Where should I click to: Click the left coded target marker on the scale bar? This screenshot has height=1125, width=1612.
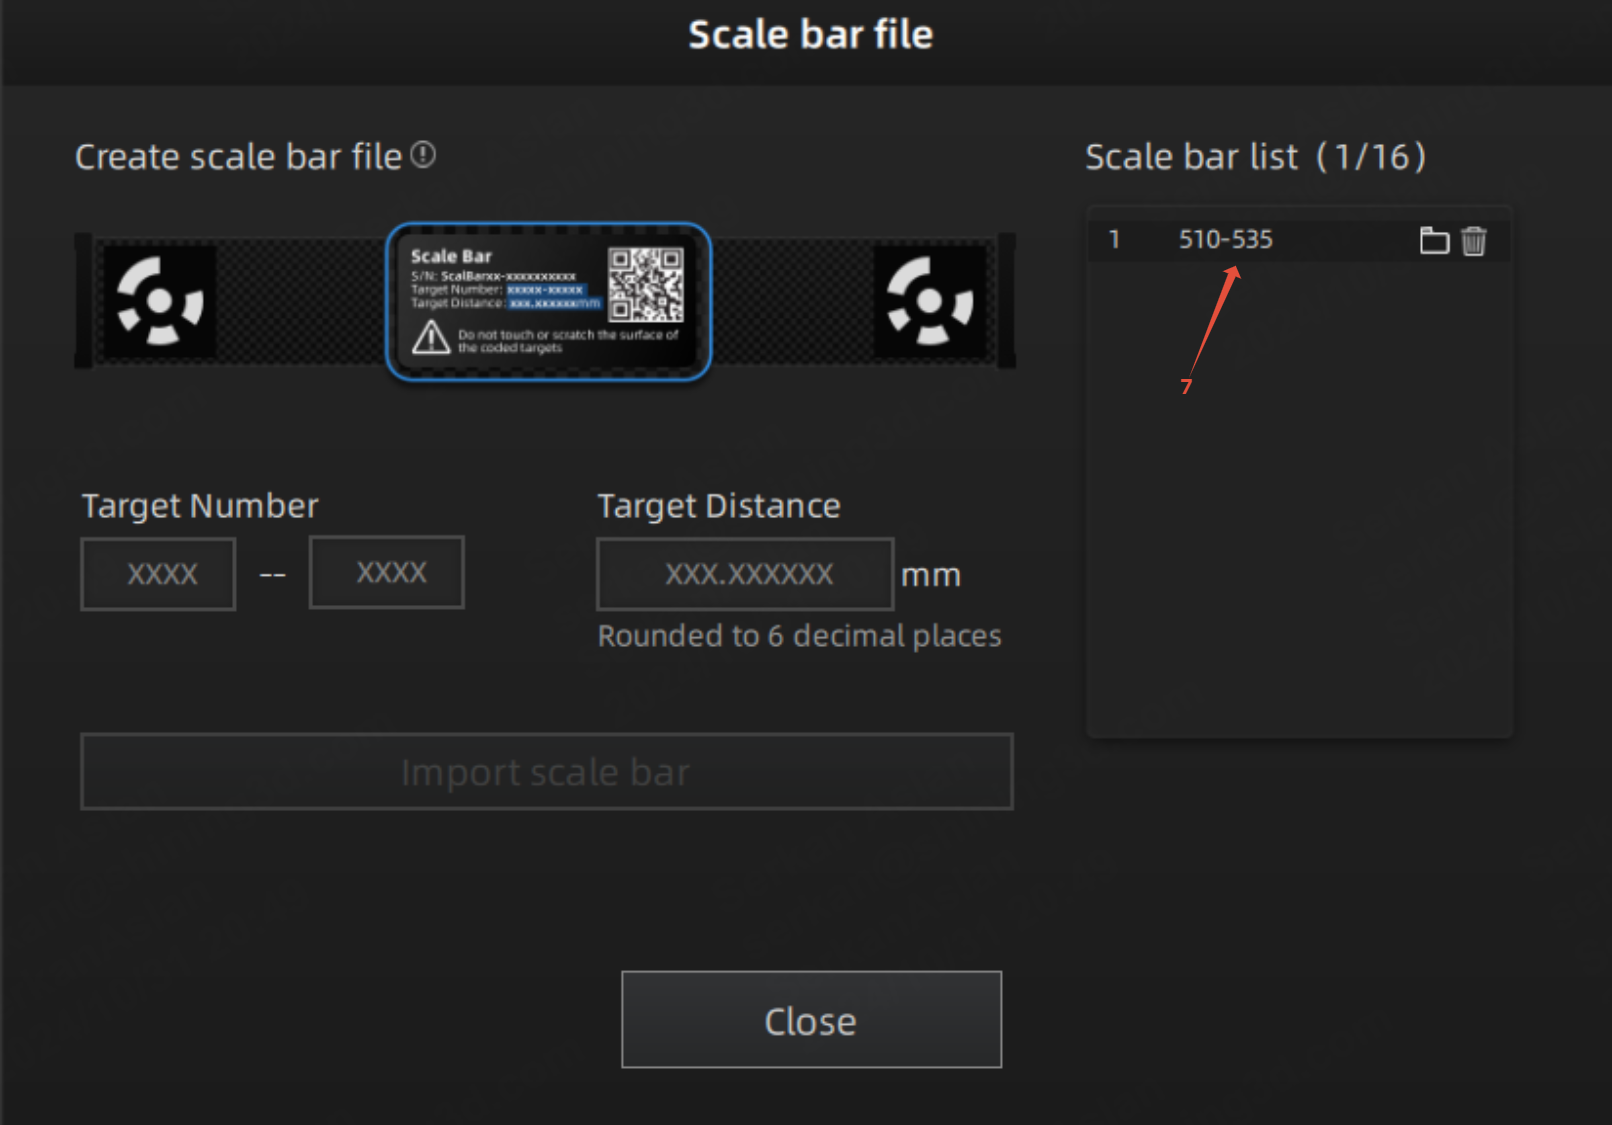[x=160, y=301]
